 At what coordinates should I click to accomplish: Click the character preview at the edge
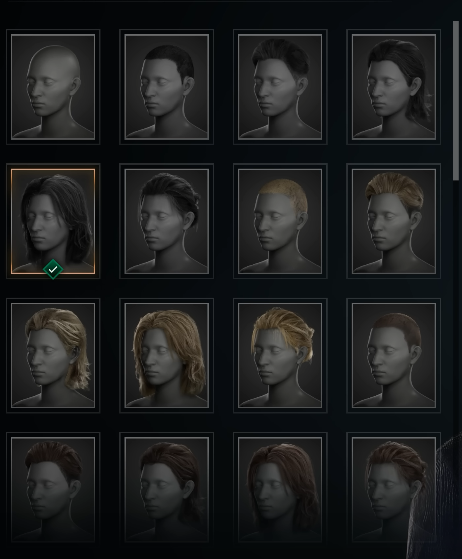click(437, 499)
